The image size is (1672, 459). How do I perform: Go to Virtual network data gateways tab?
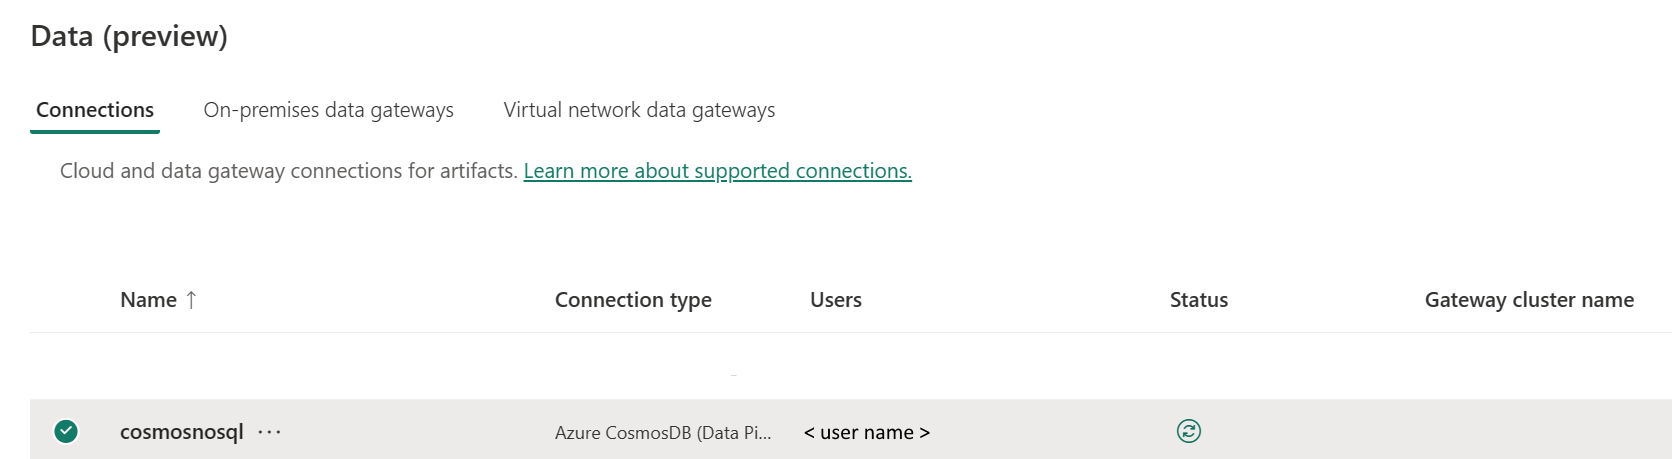(x=639, y=110)
